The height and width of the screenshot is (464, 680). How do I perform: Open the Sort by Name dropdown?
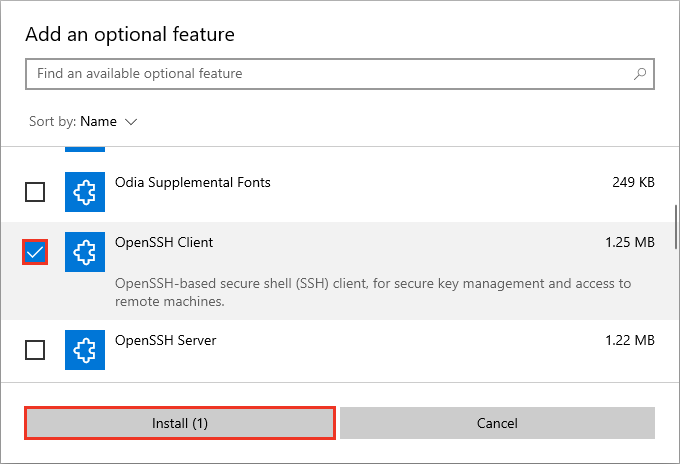pyautogui.click(x=98, y=122)
